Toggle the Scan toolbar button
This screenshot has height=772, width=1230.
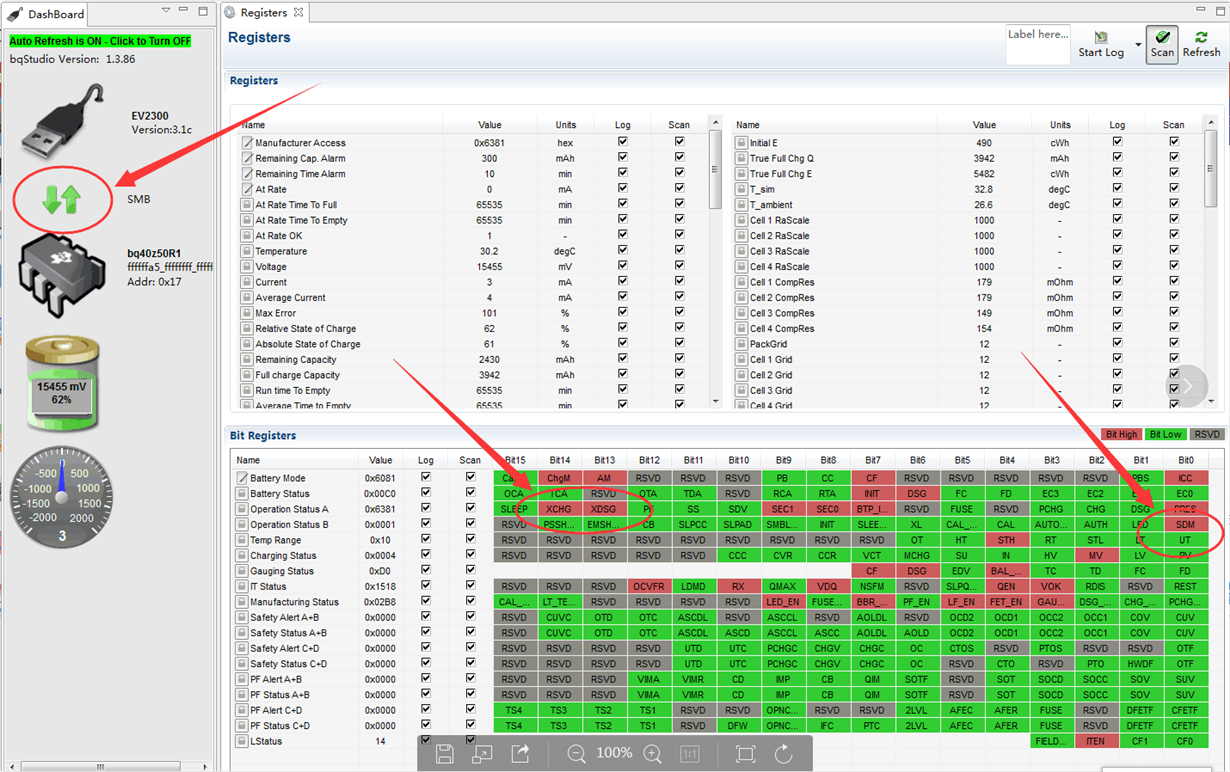click(1162, 45)
